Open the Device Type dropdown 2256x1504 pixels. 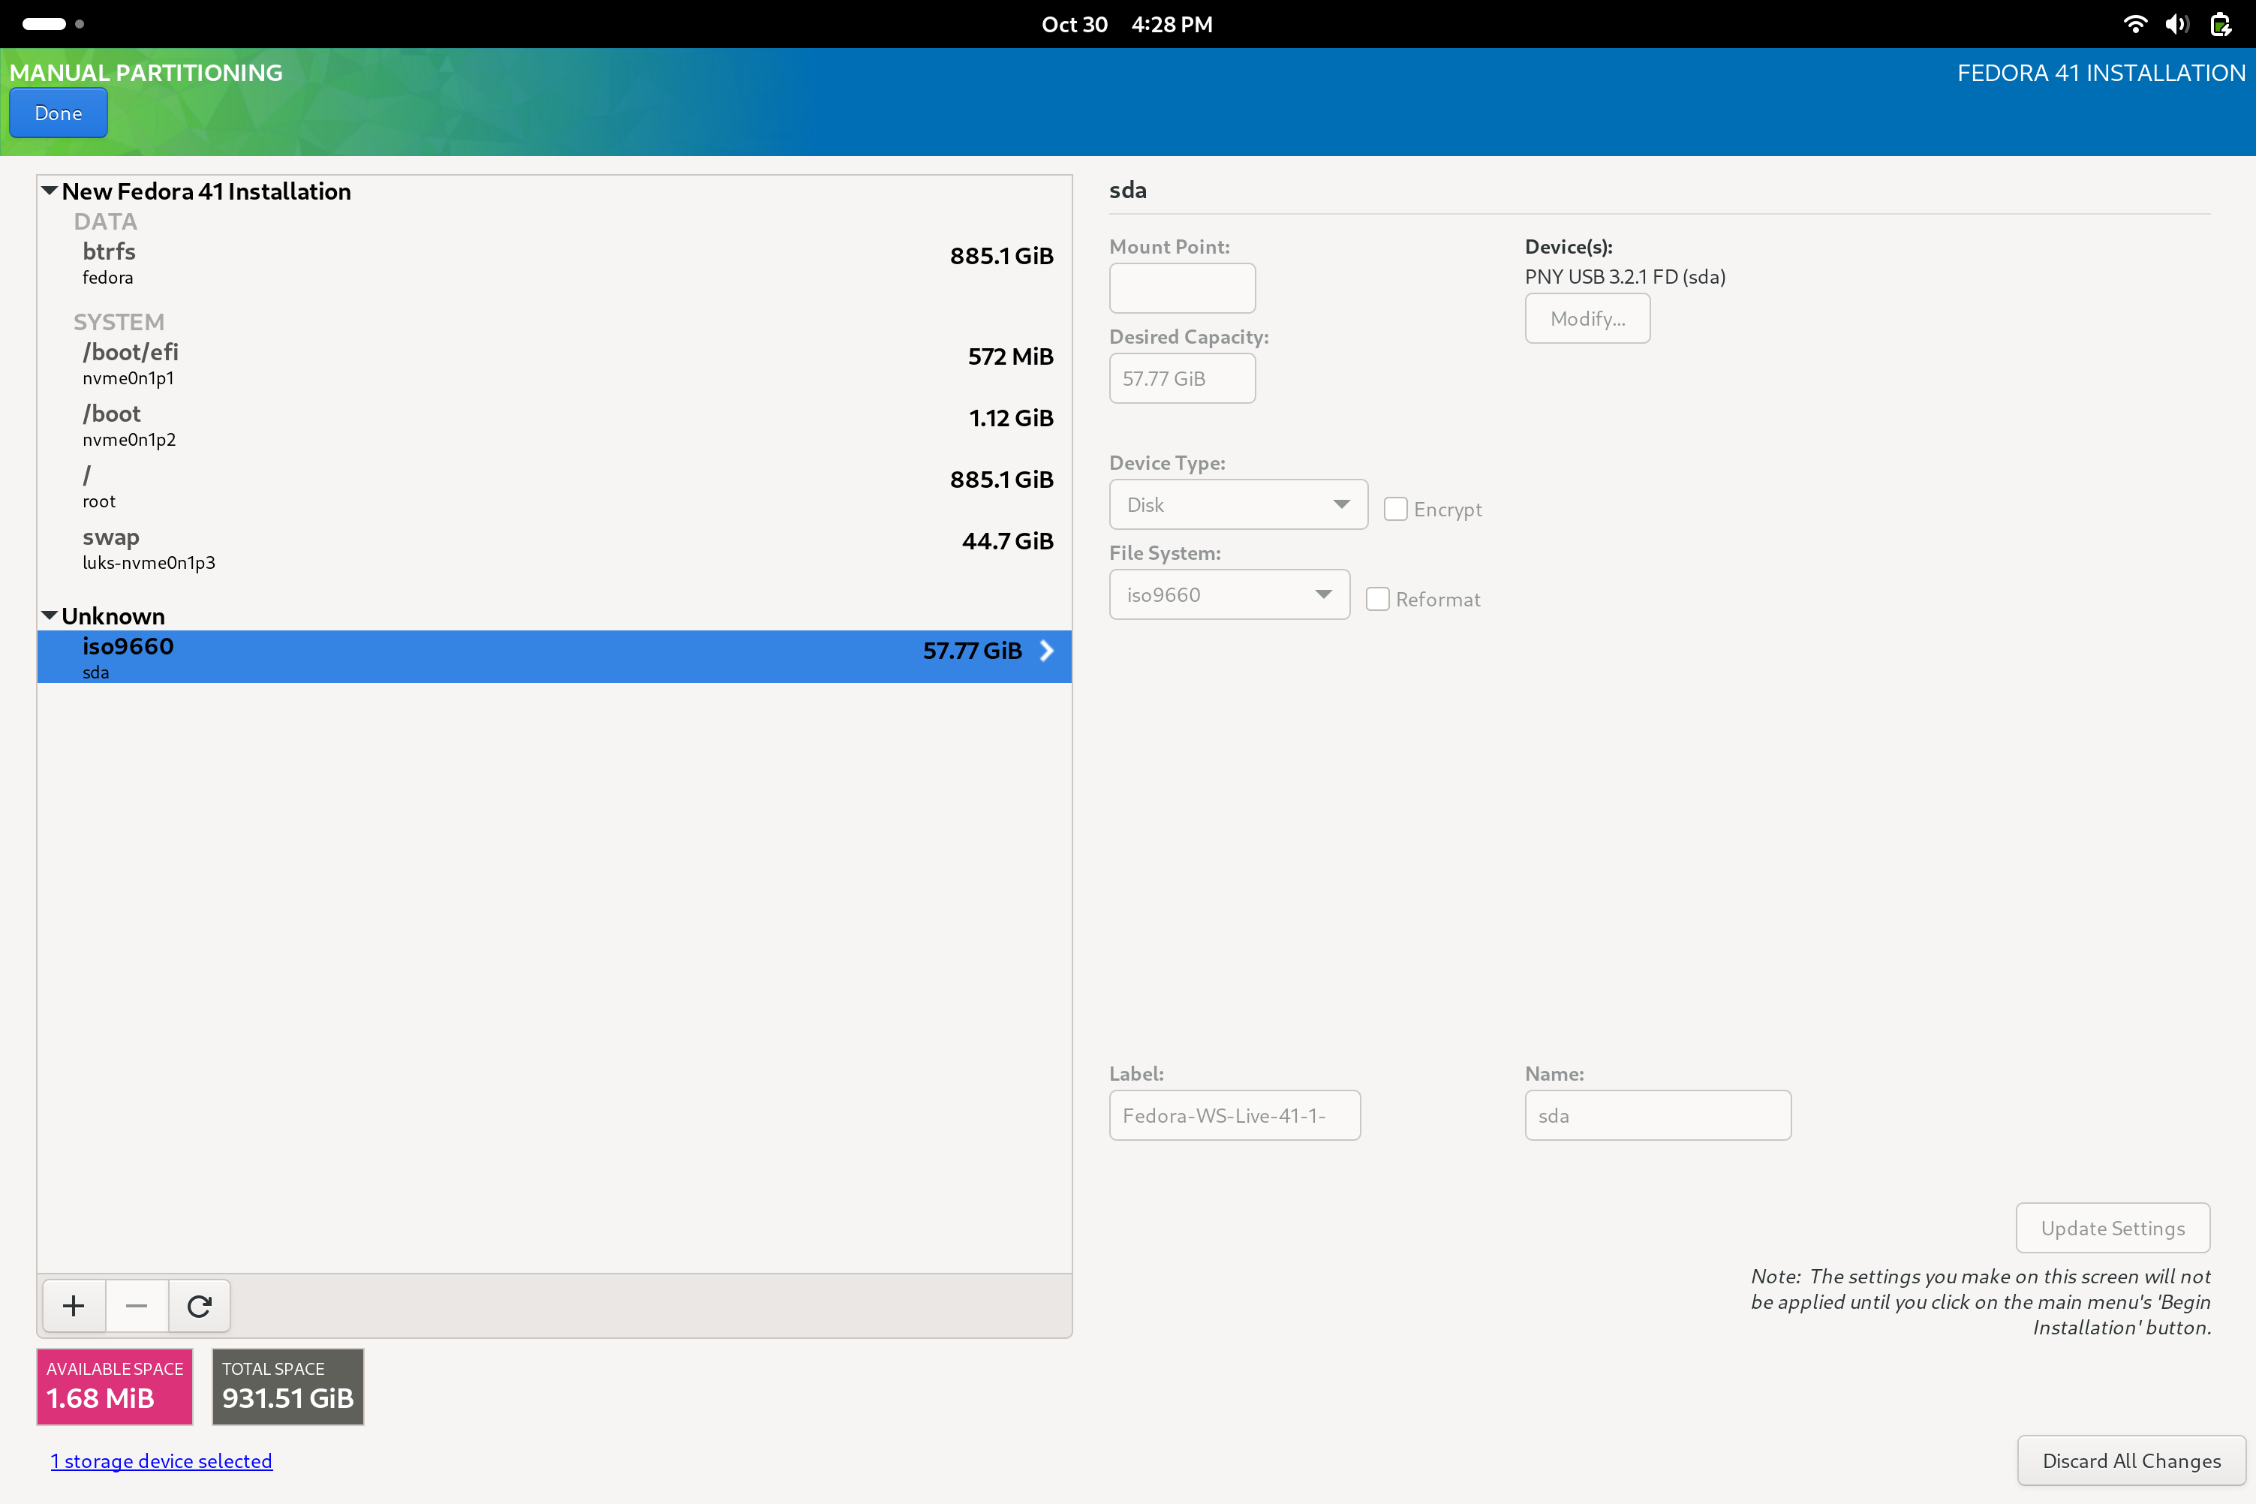click(1238, 505)
